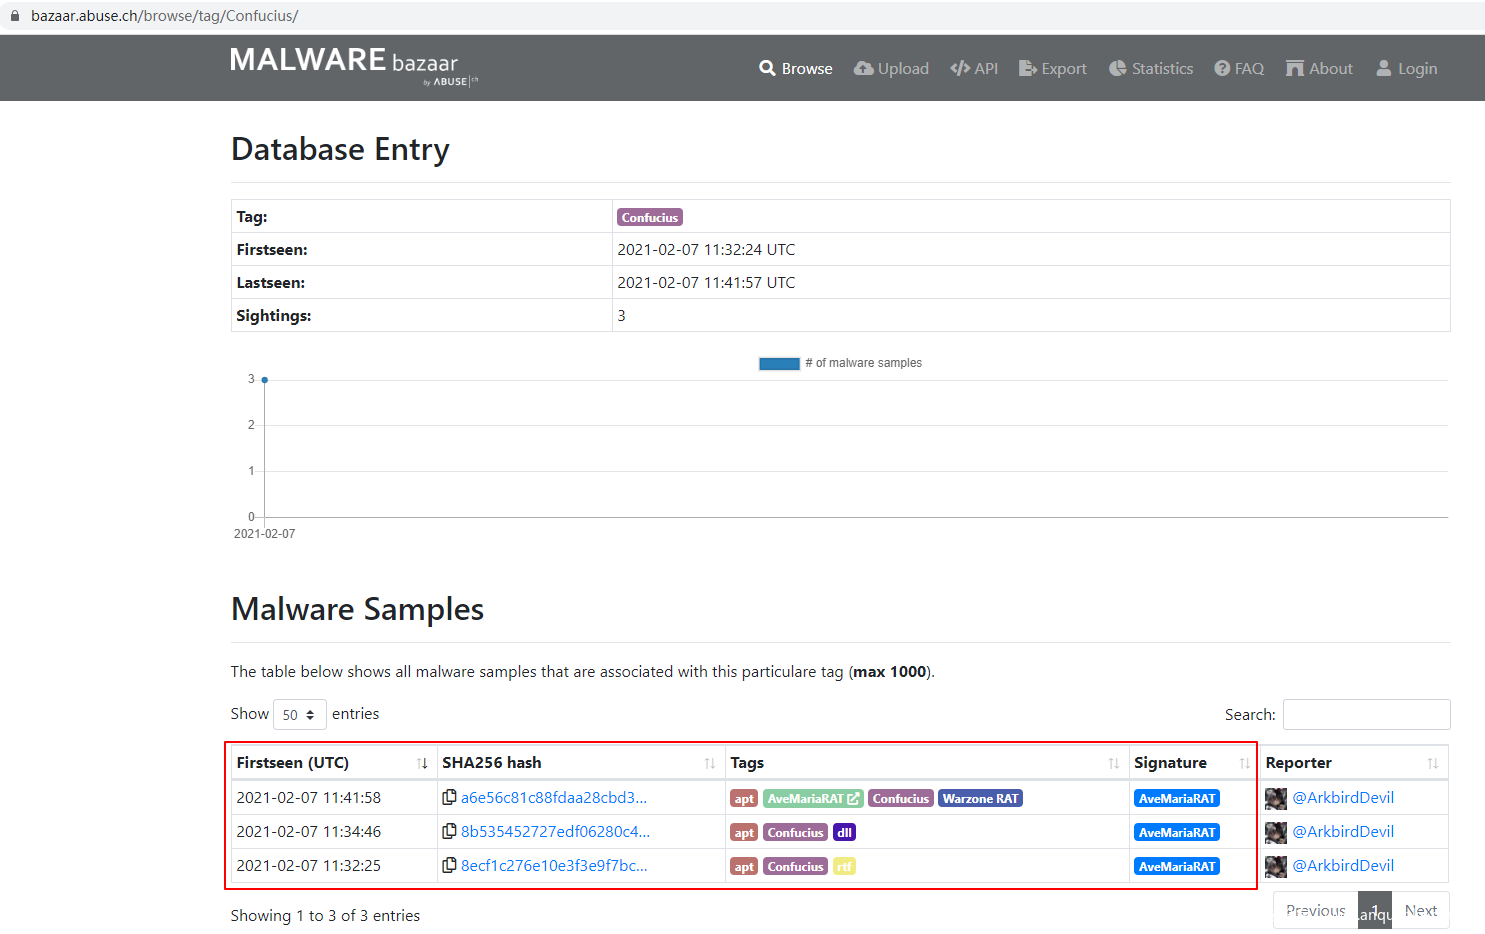Click ArkbirdDevil avatar in first row
The height and width of the screenshot is (934, 1485).
(1275, 798)
